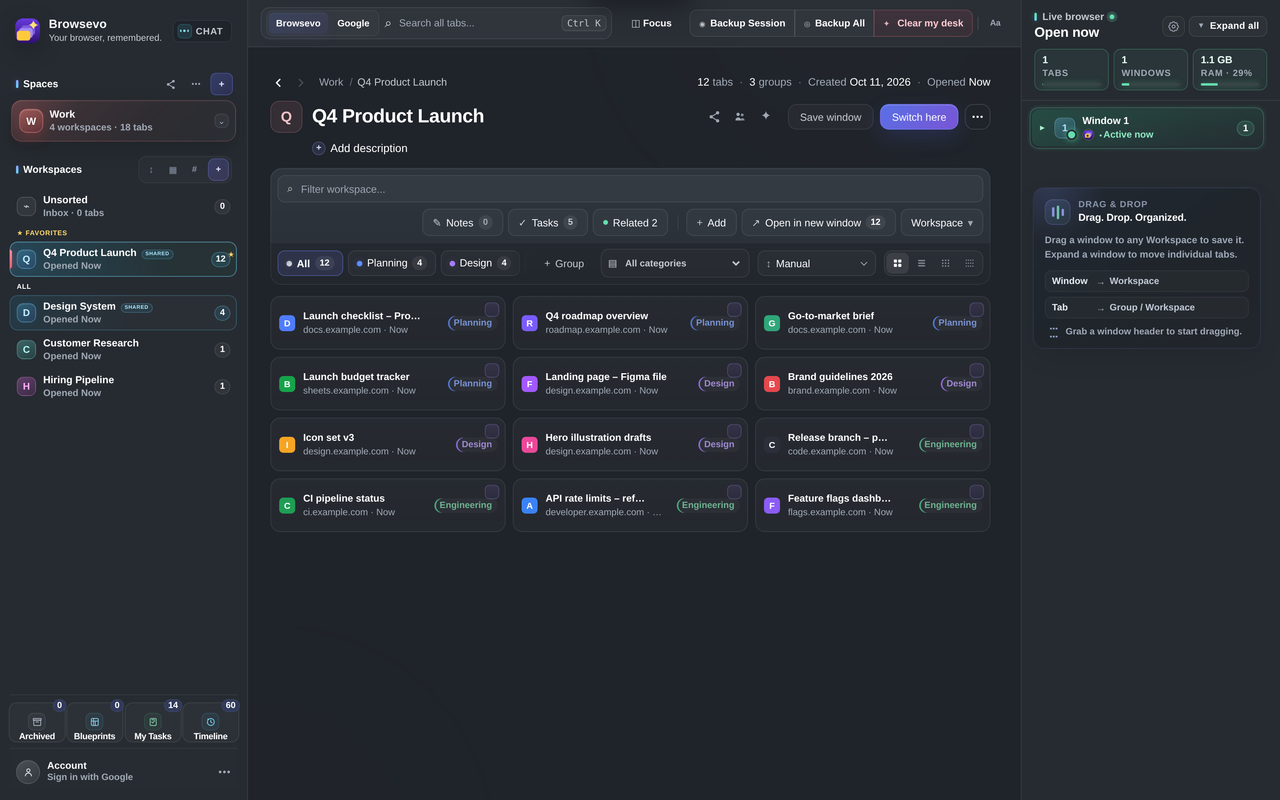The height and width of the screenshot is (800, 1280).
Task: Select the Planning group tab
Action: tap(392, 263)
